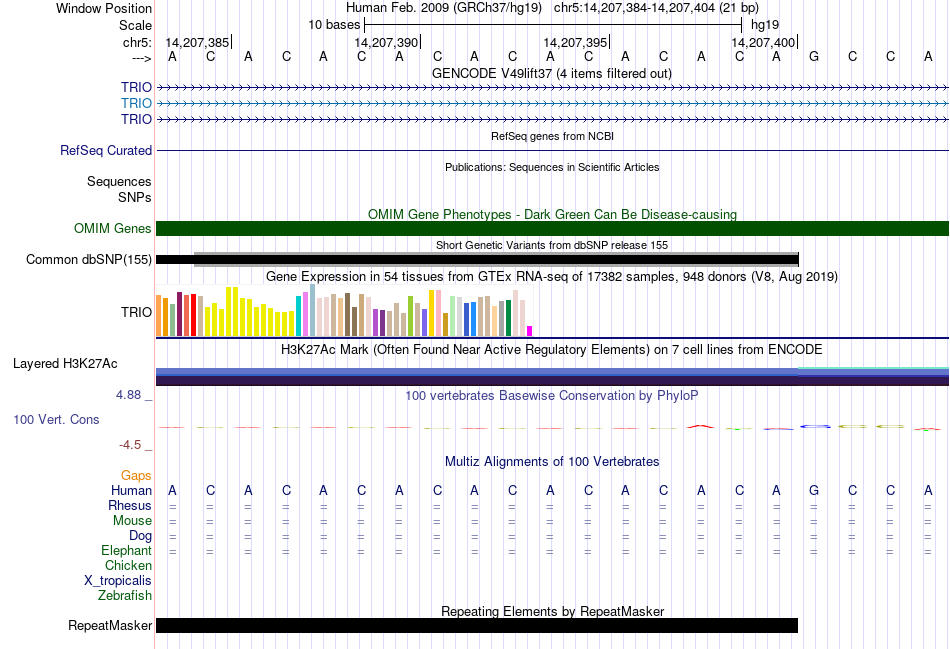Click the '-4.5' PhyloP lower scale value

pyautogui.click(x=130, y=445)
